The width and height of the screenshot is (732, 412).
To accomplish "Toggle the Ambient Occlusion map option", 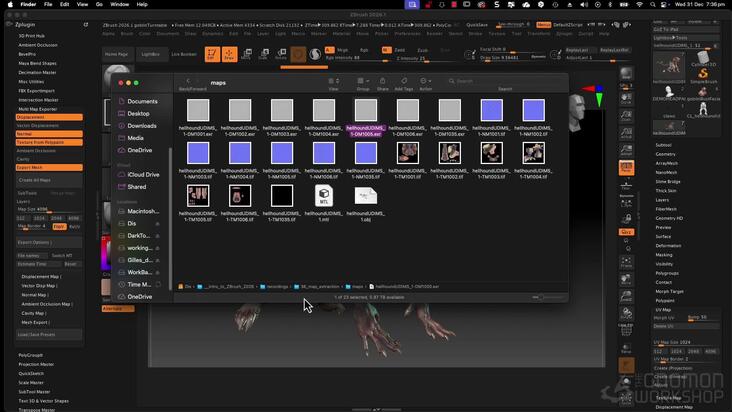I will tap(49, 151).
